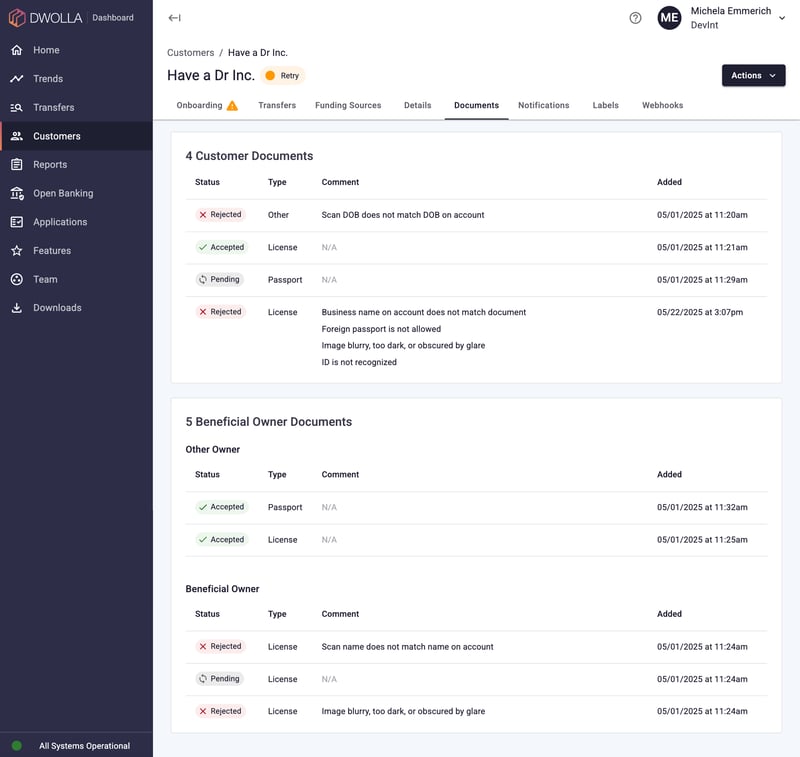
Task: Open help via question mark icon
Action: [x=635, y=18]
